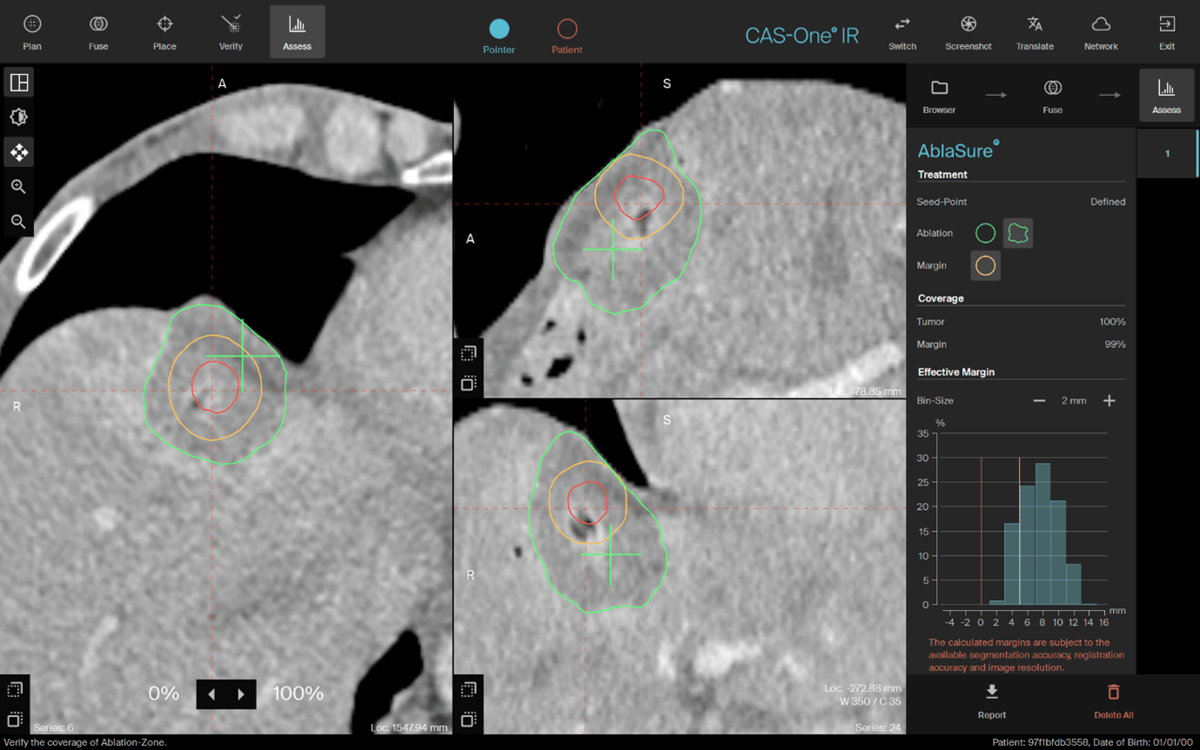1200x750 pixels.
Task: Activate the Patient mode circle
Action: [567, 29]
